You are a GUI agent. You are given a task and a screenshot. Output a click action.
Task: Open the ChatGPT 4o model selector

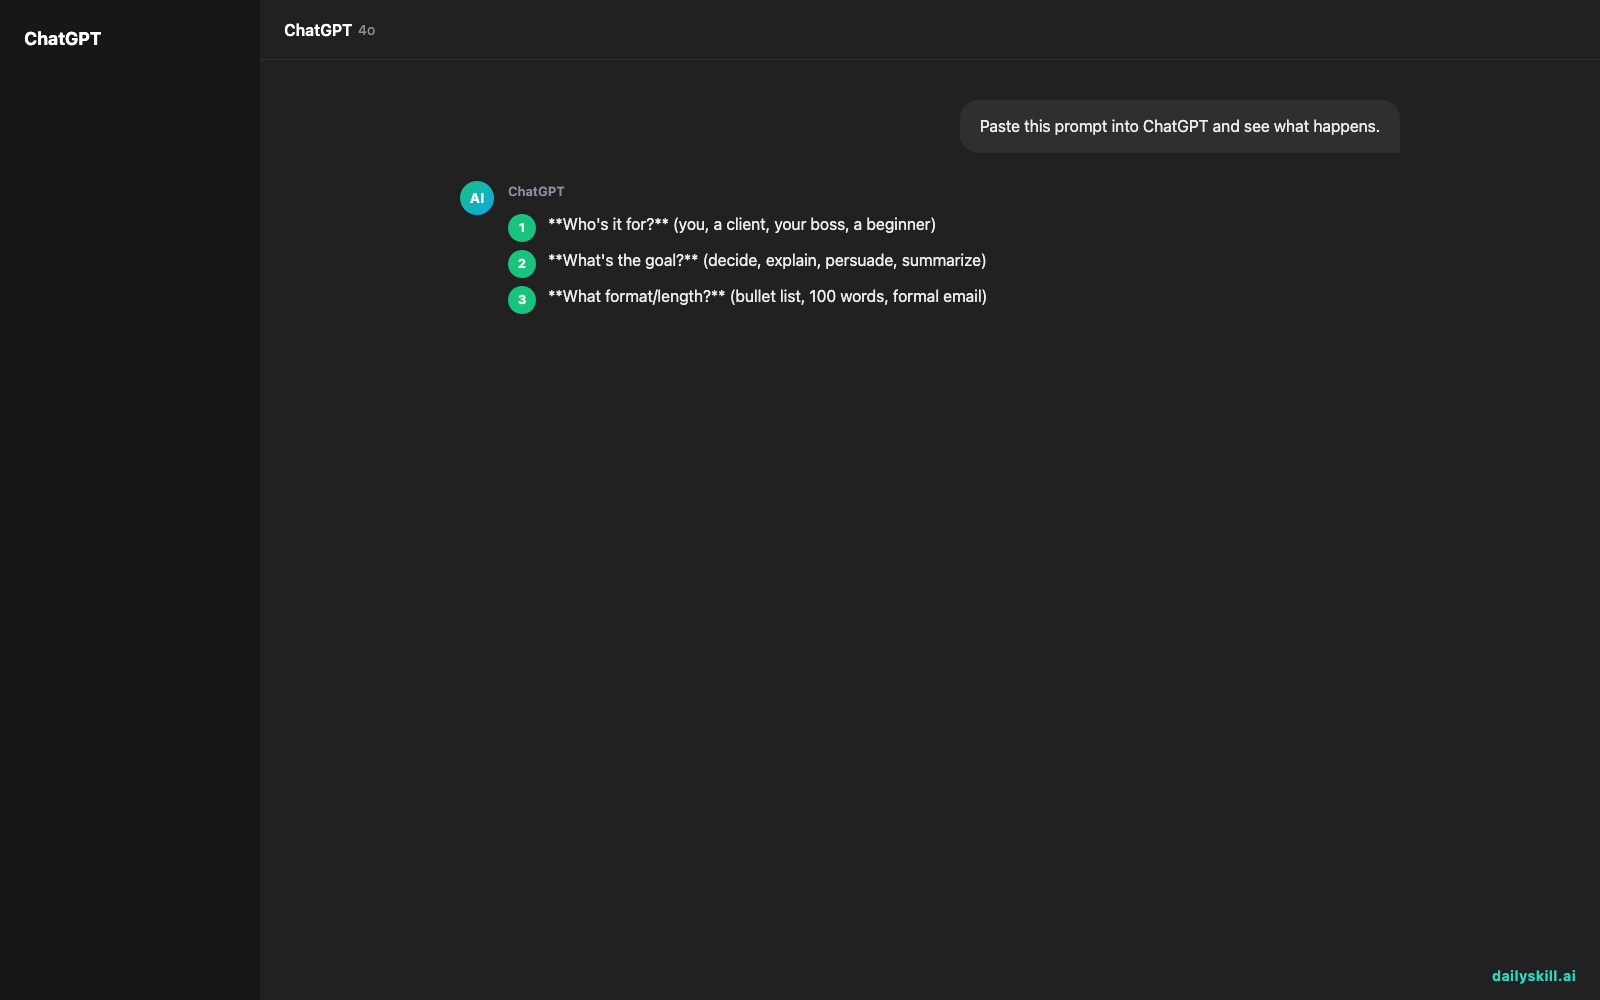[329, 30]
